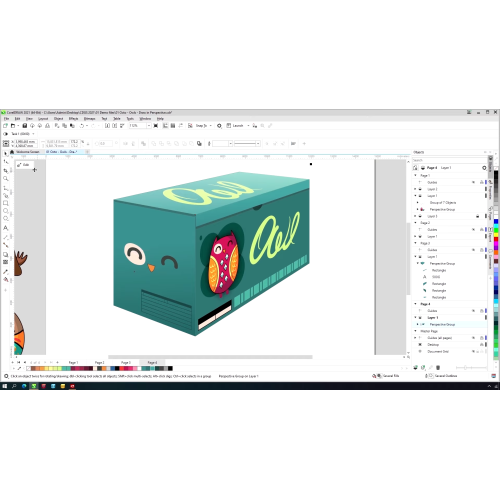
Task: Collapse Master Page in the Objects tree
Action: point(415,331)
